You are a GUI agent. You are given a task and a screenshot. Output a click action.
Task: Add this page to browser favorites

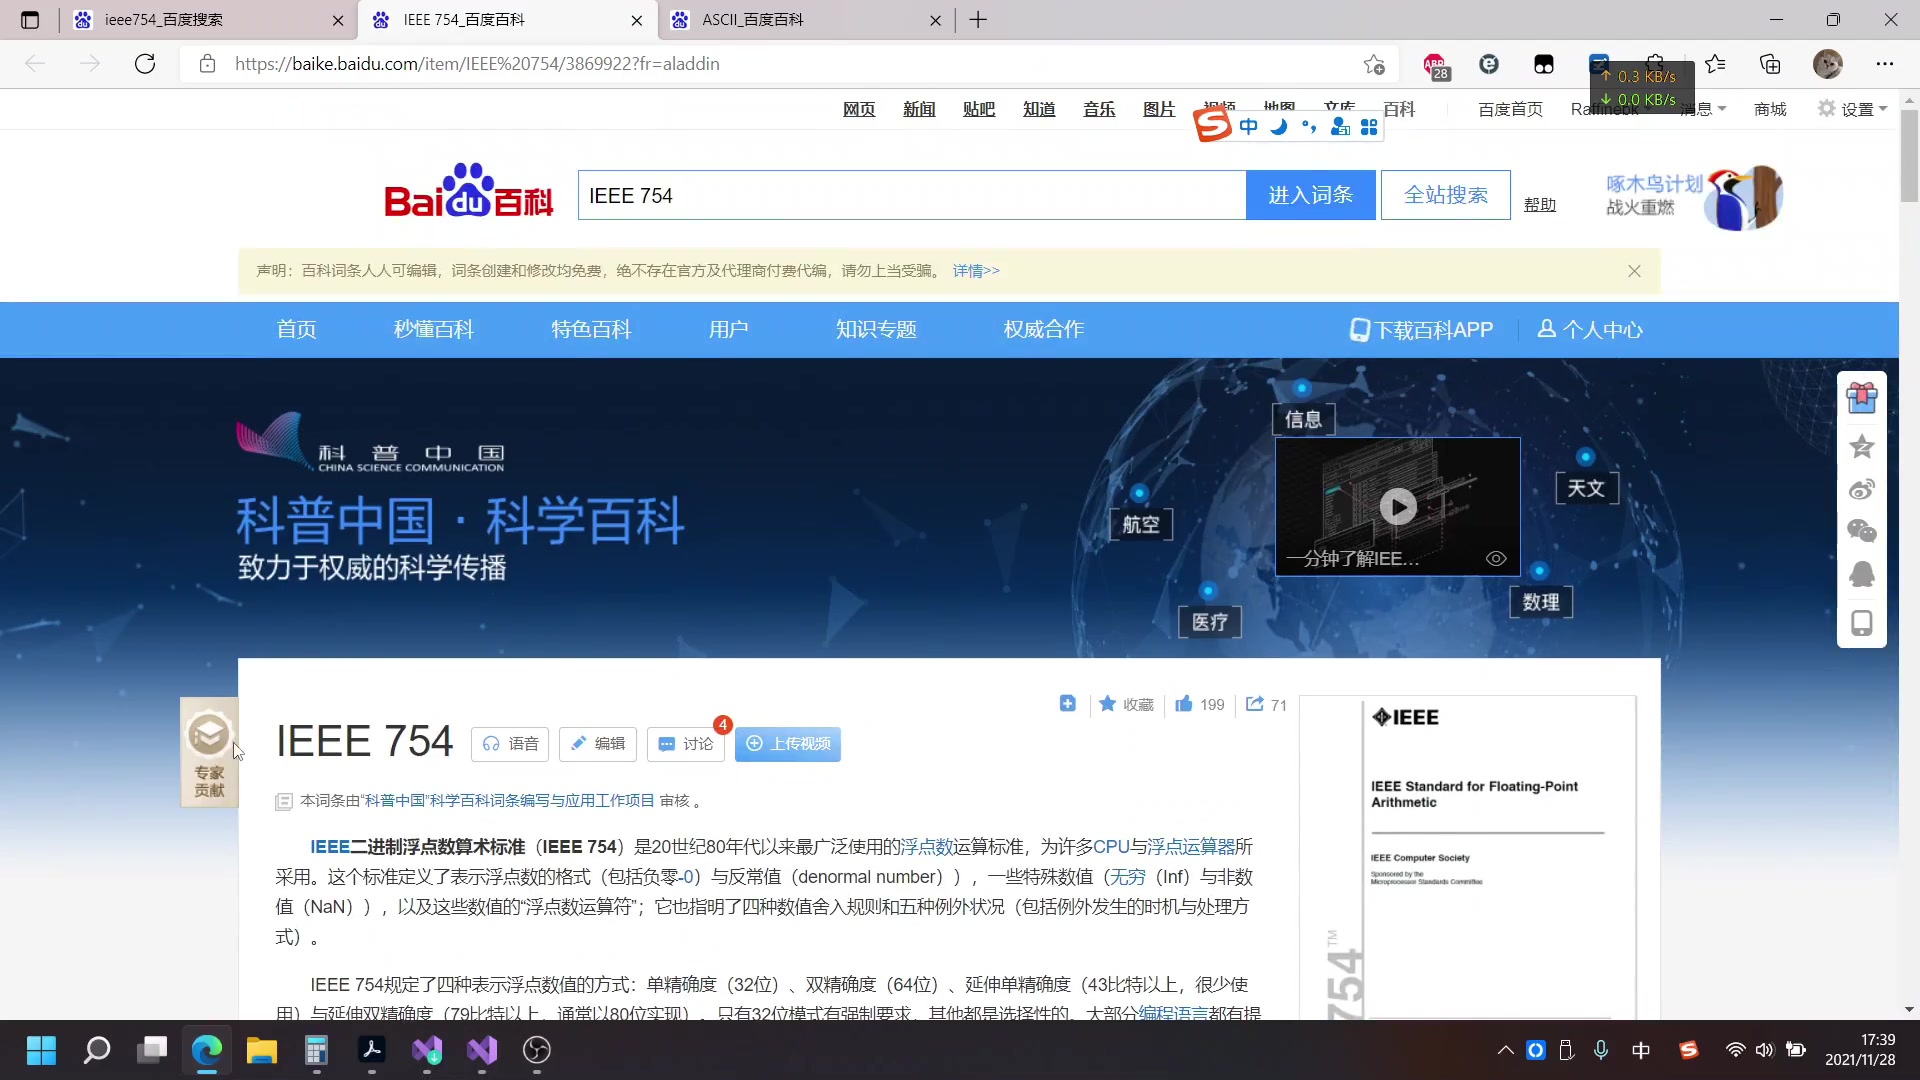pyautogui.click(x=1374, y=64)
